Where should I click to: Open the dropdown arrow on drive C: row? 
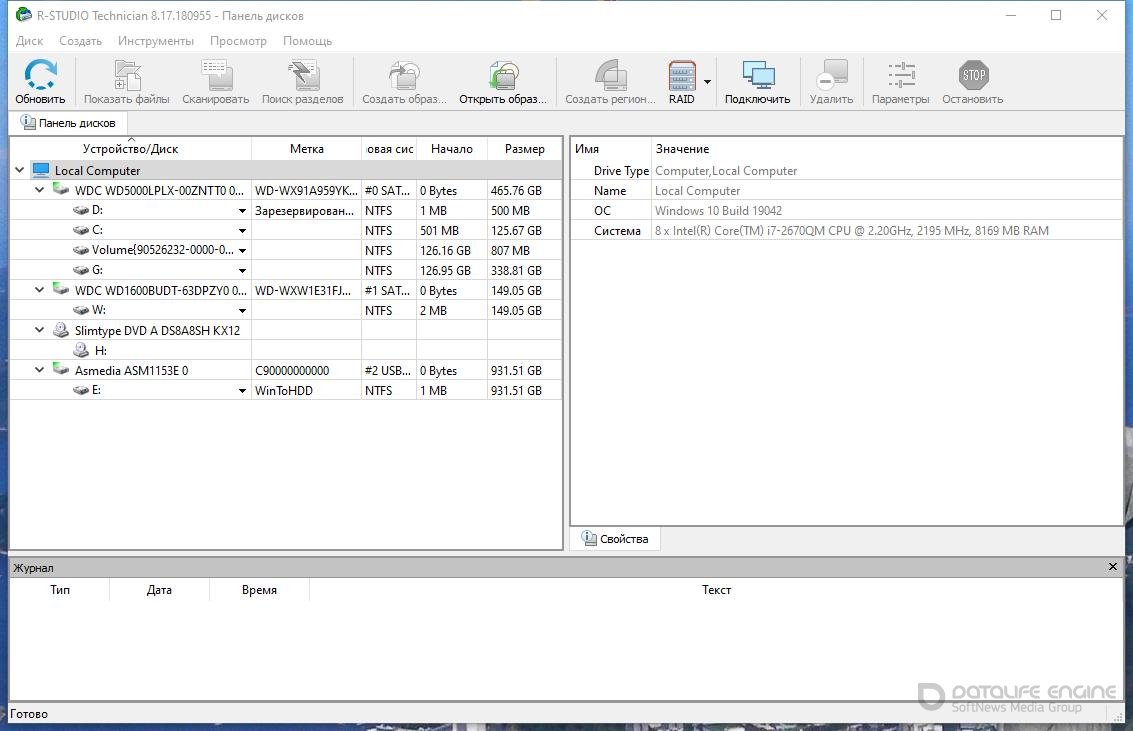click(x=242, y=231)
